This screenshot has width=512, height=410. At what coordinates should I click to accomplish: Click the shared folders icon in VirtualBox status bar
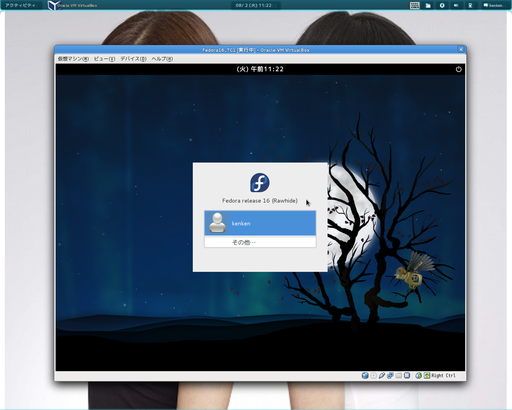click(399, 376)
